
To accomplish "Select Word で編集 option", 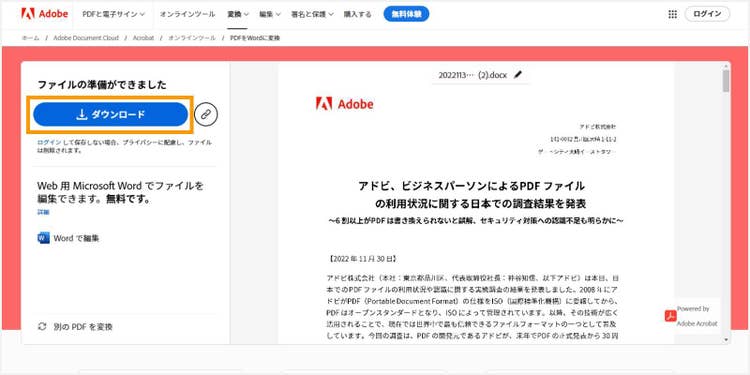I will (68, 238).
